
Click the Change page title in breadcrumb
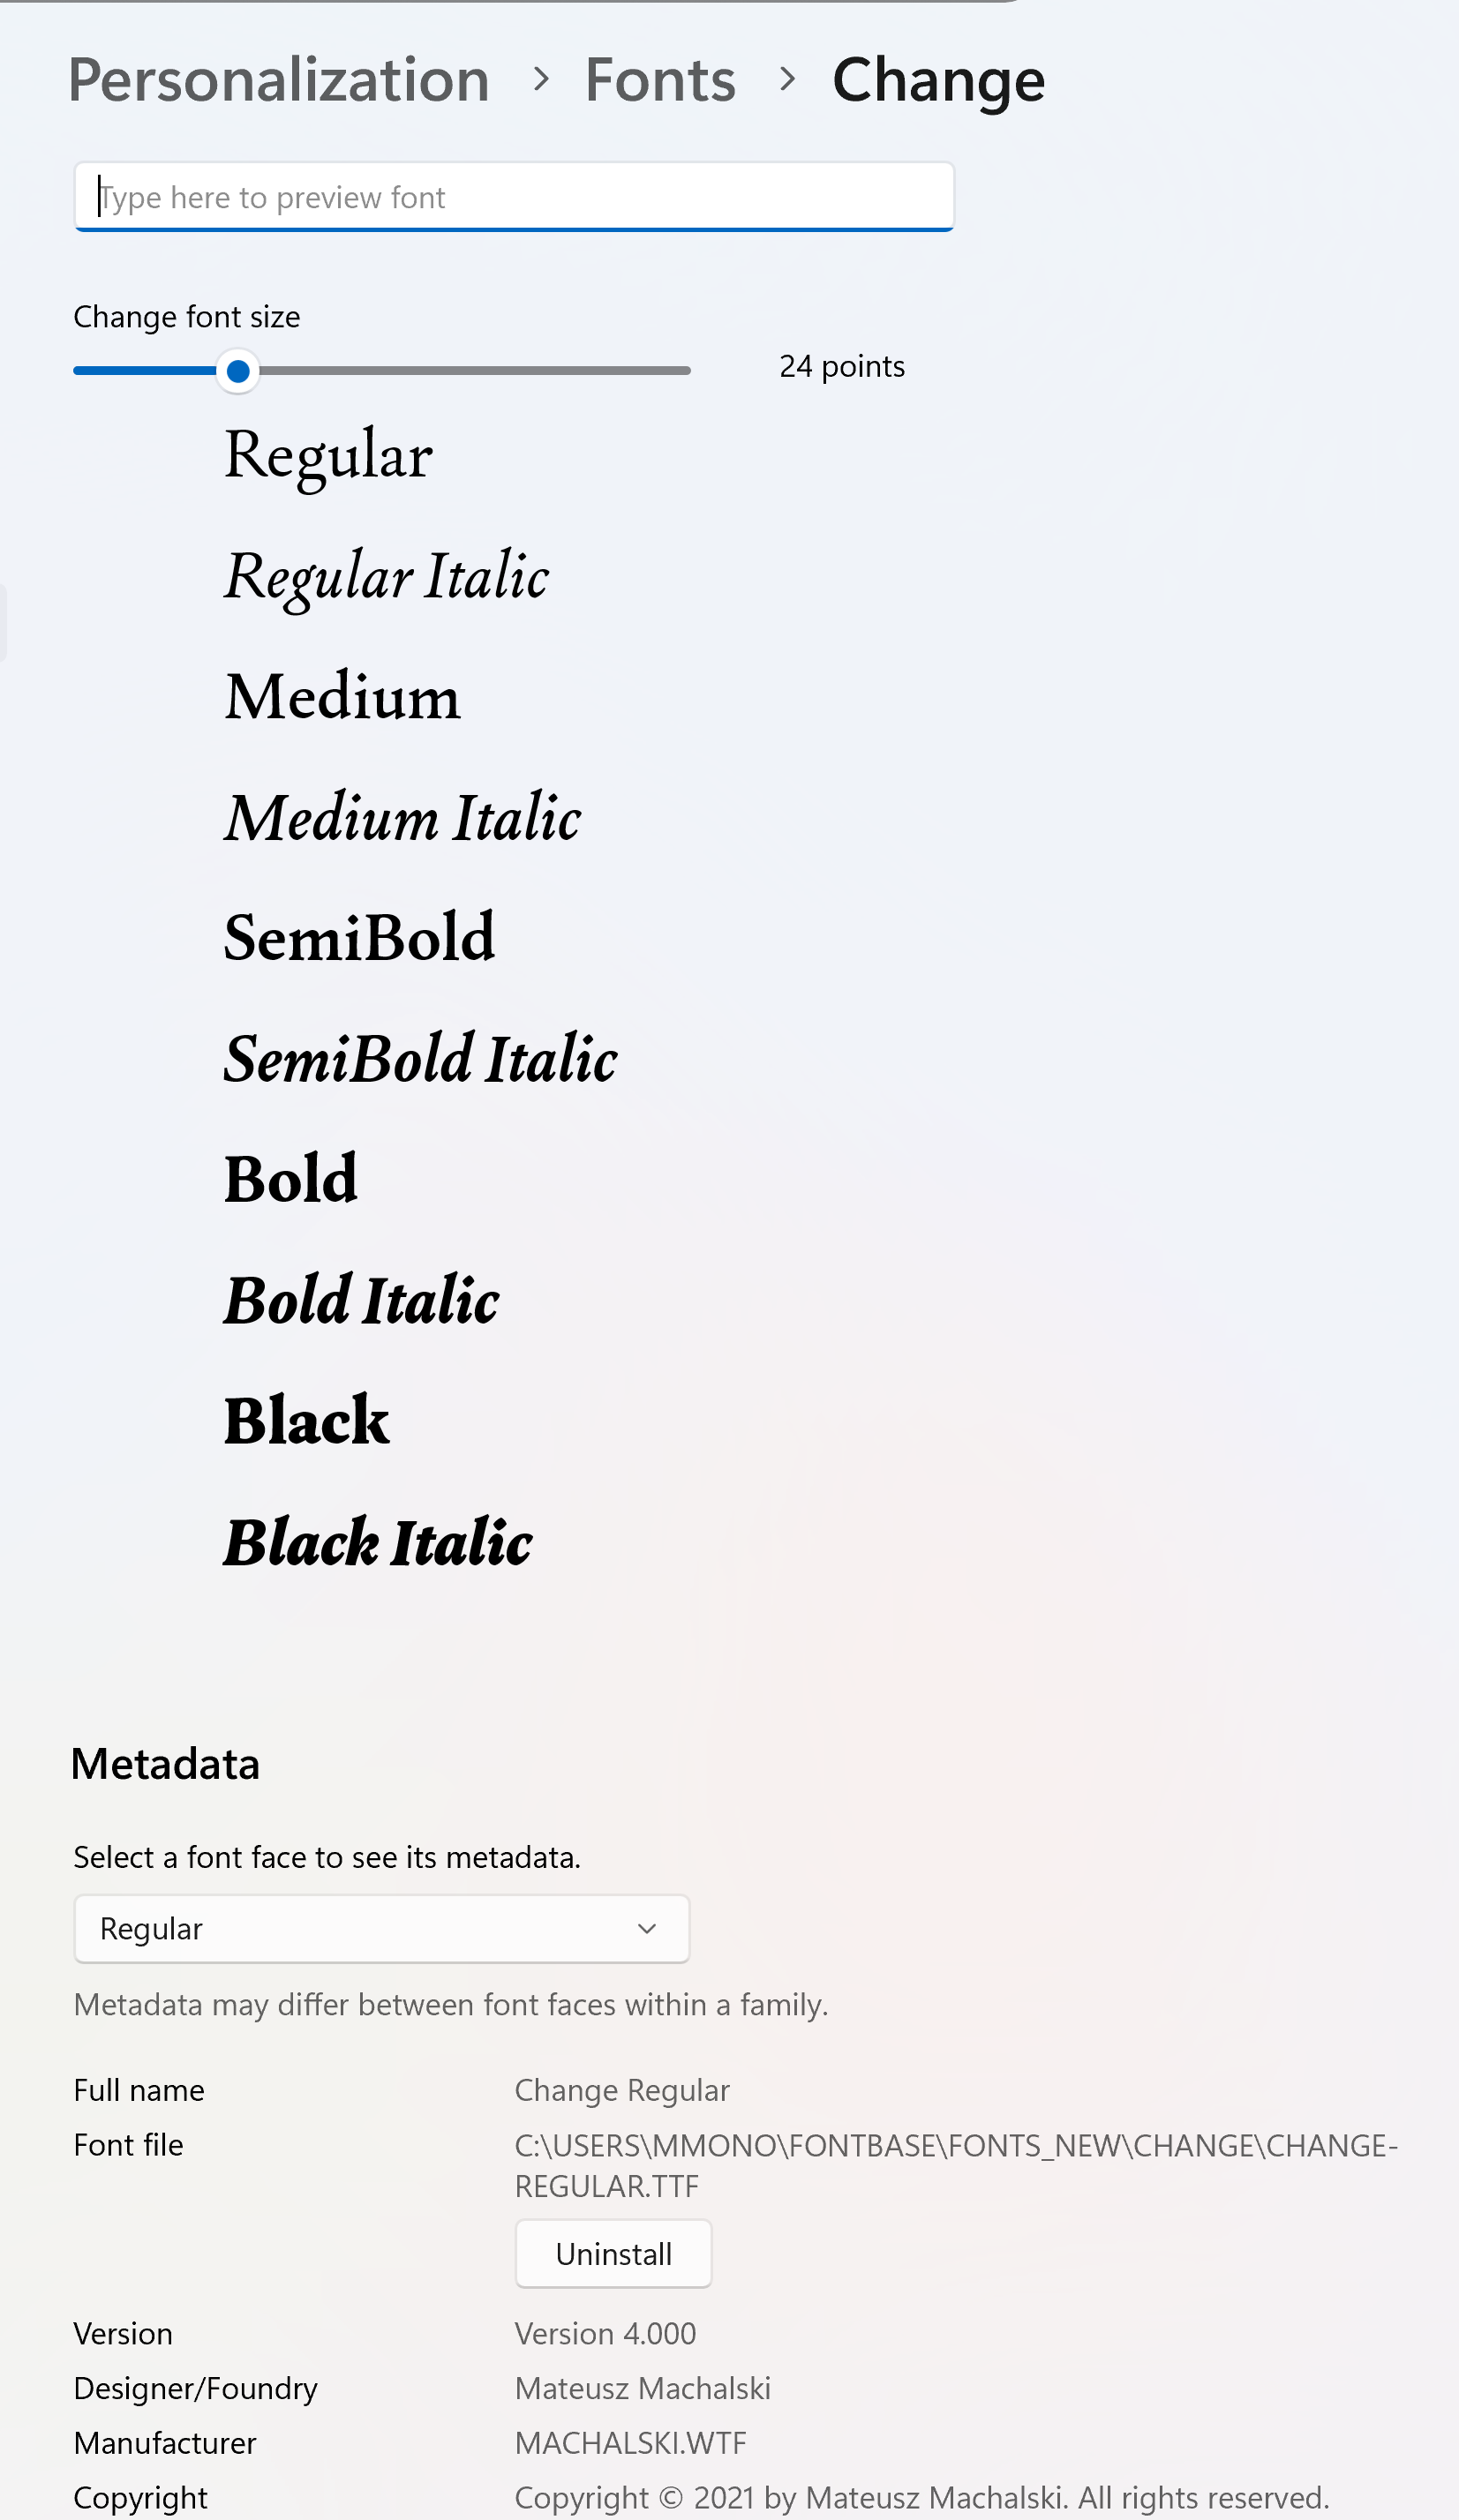[938, 80]
